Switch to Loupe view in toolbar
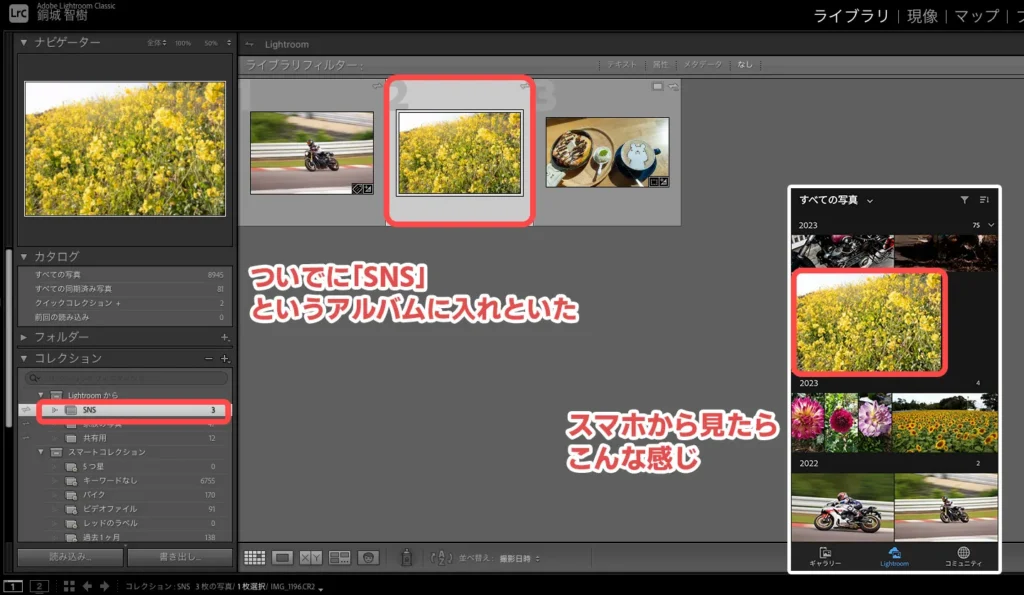 tap(283, 557)
